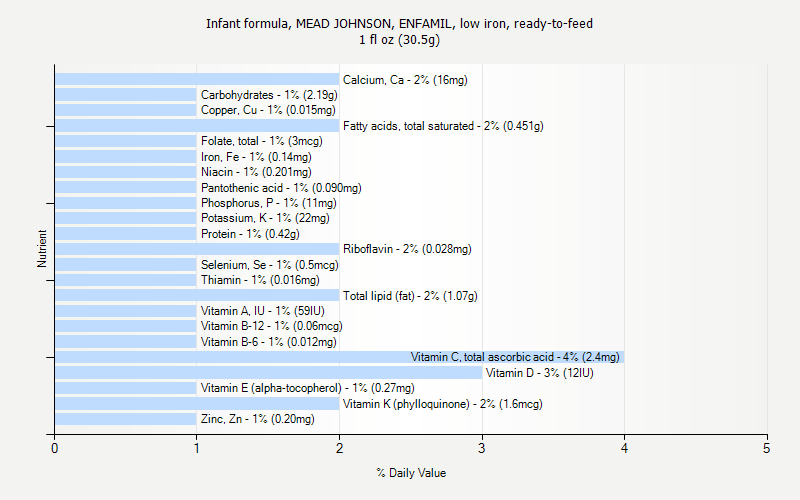The width and height of the screenshot is (800, 500).
Task: Click the x-axis tick label '3'
Action: point(482,448)
